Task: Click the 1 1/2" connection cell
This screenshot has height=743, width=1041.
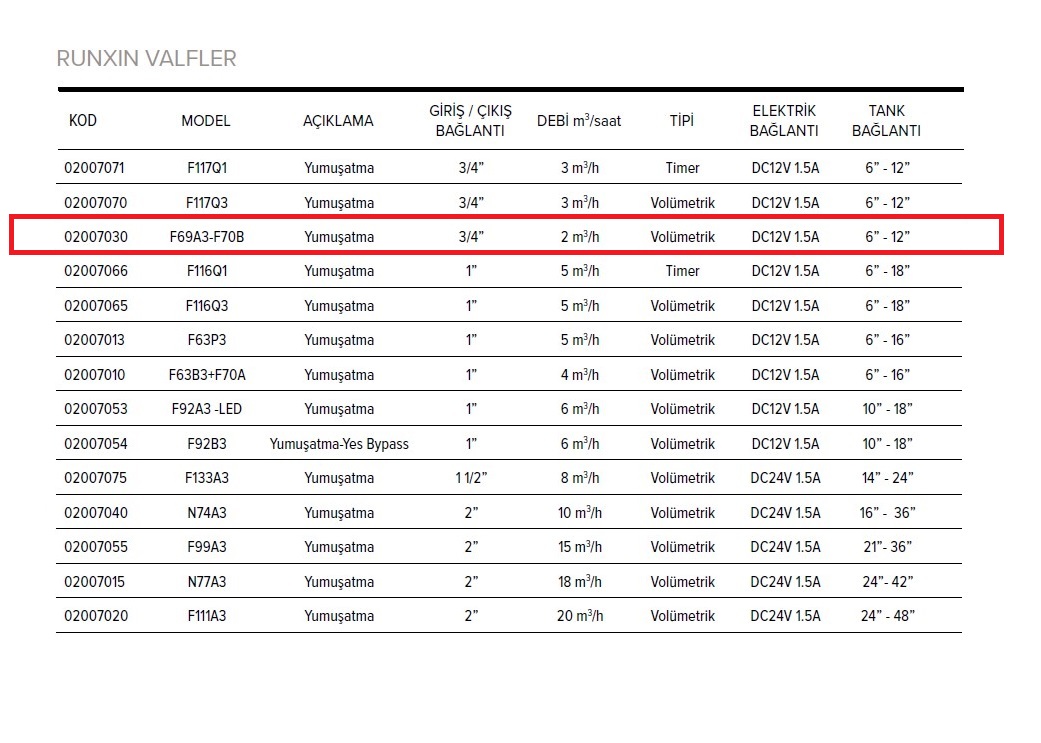Action: click(x=470, y=478)
